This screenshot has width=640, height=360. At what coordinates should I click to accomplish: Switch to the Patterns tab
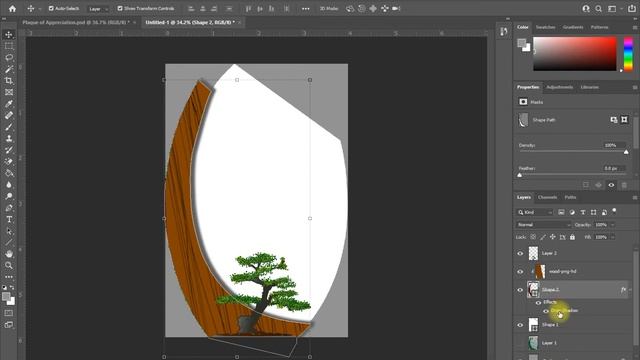coord(599,27)
